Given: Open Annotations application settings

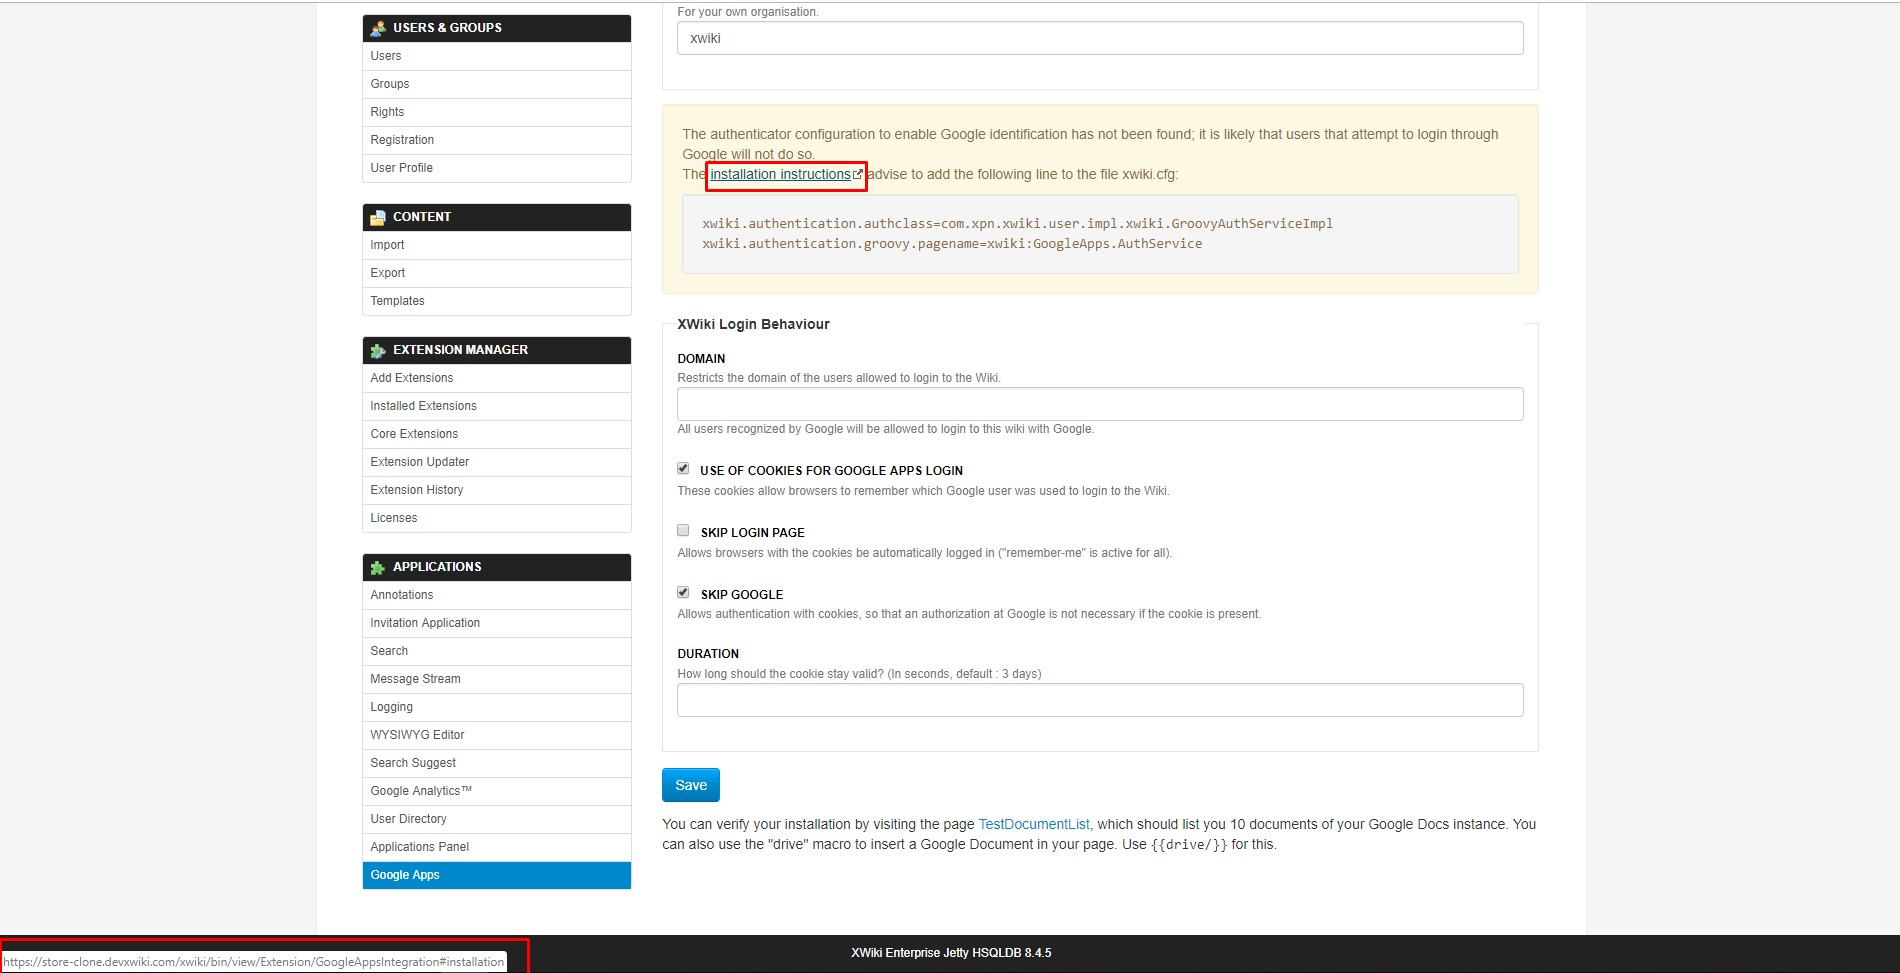Looking at the screenshot, I should pos(496,595).
